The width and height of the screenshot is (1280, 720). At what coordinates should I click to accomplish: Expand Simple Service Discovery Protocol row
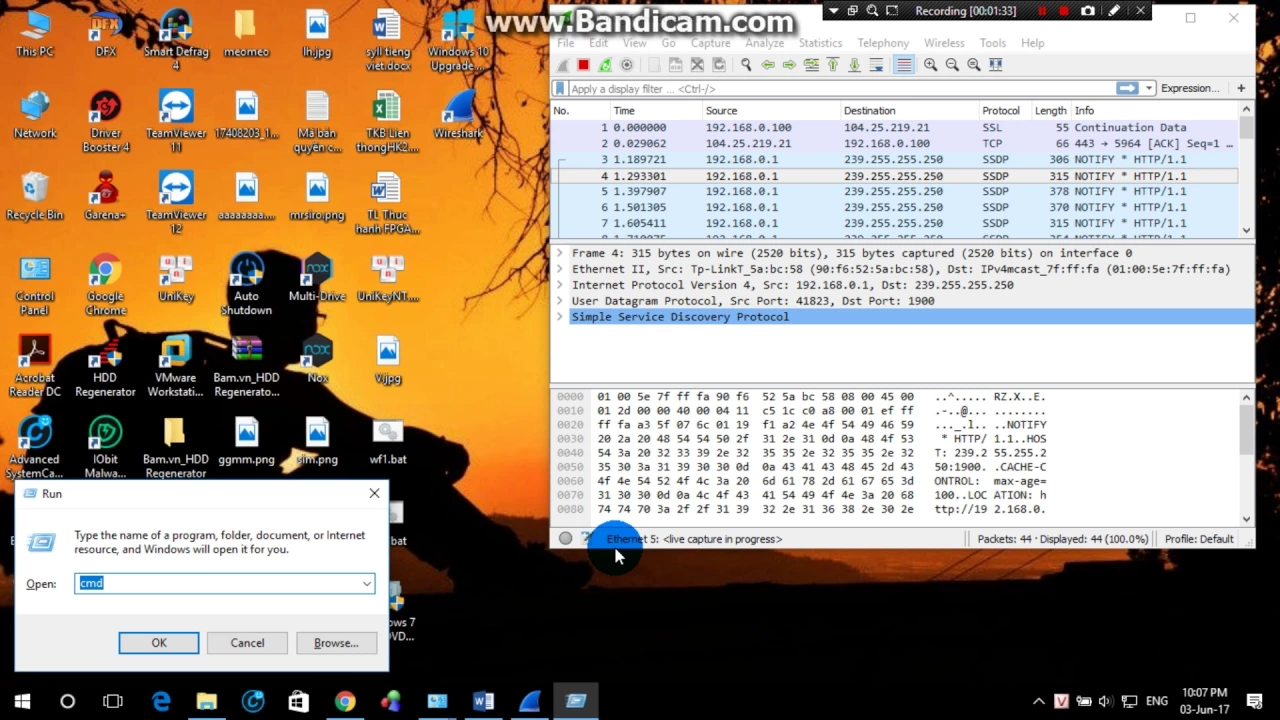tap(560, 317)
